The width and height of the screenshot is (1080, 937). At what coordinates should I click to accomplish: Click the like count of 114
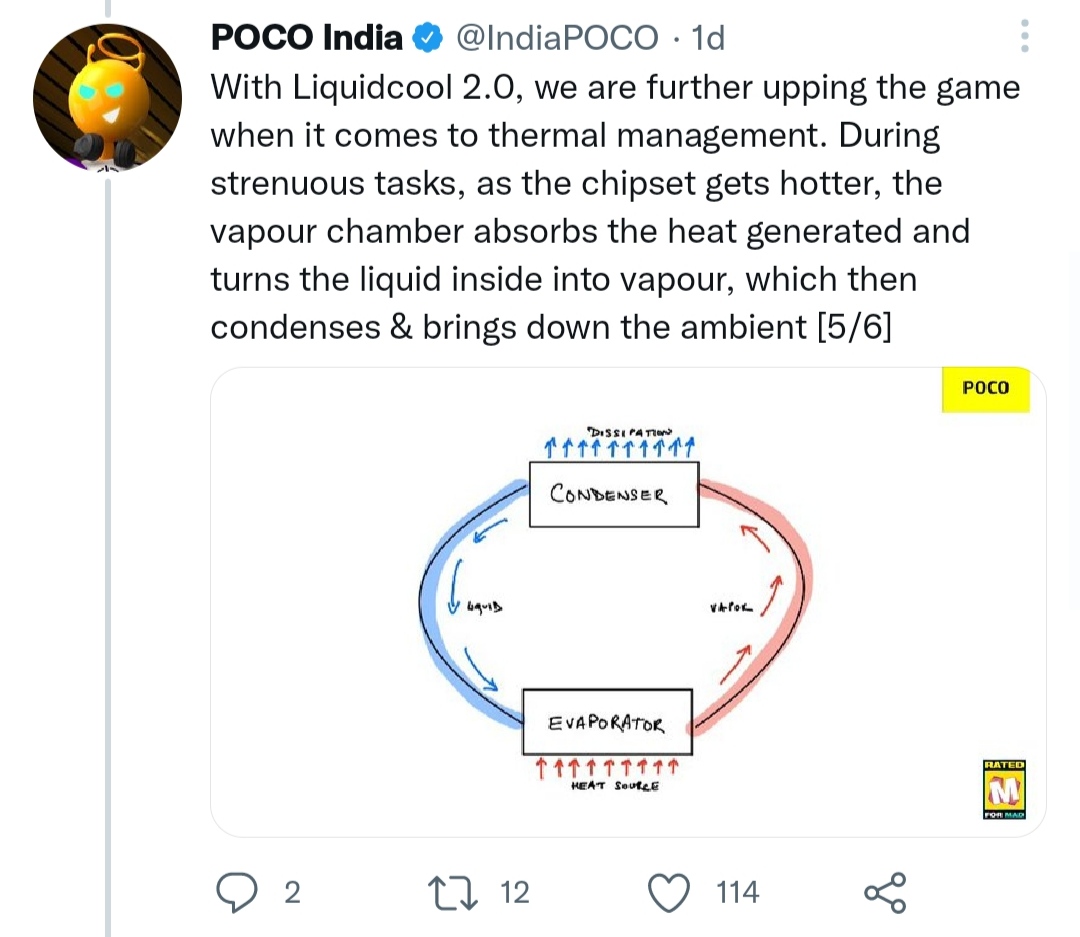[738, 891]
